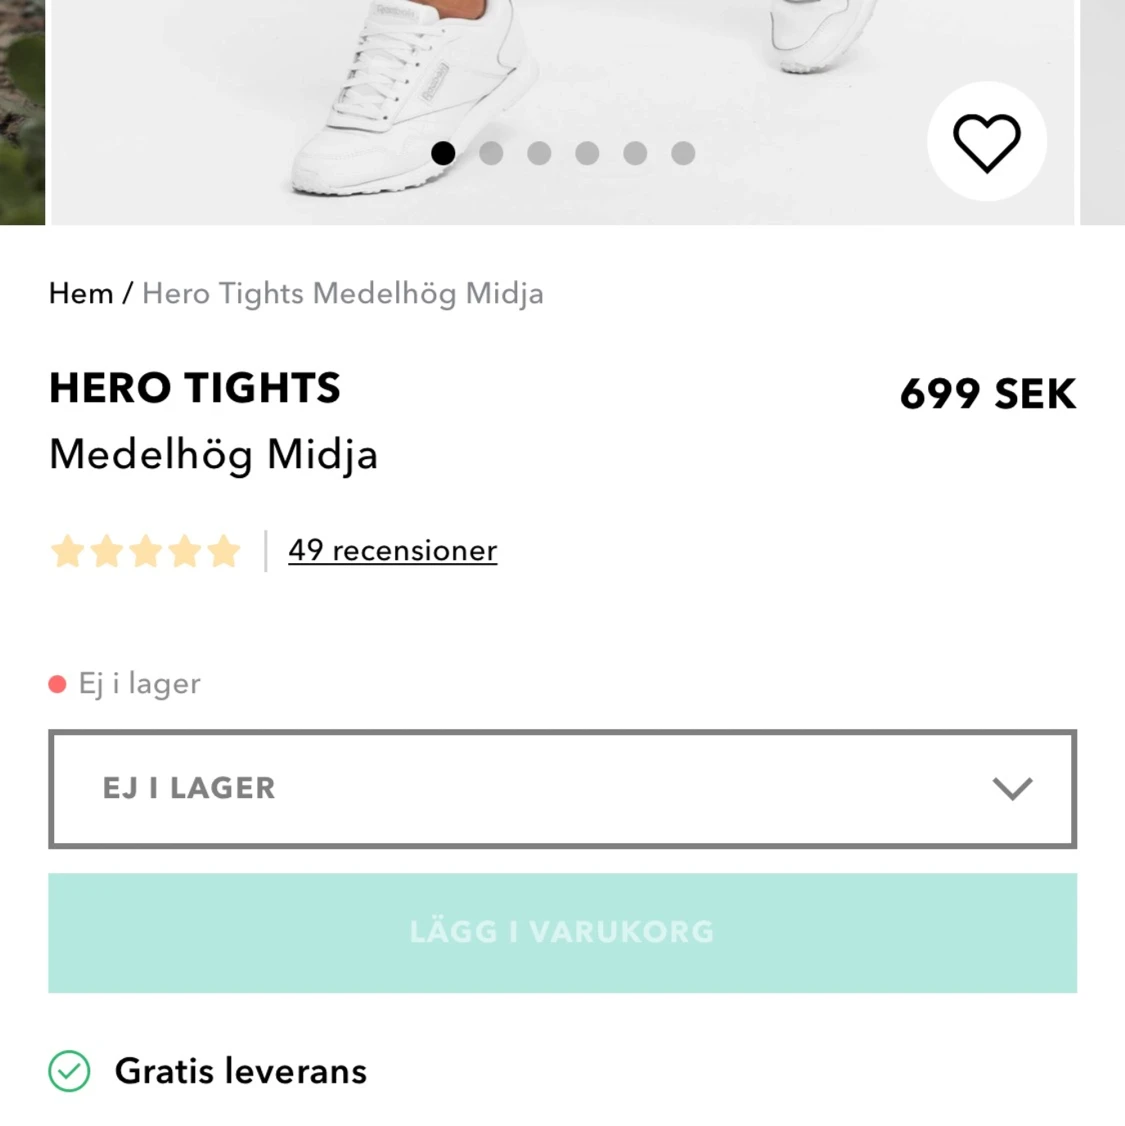The height and width of the screenshot is (1126, 1125).
Task: Add product to wishlist with heart icon
Action: click(986, 142)
